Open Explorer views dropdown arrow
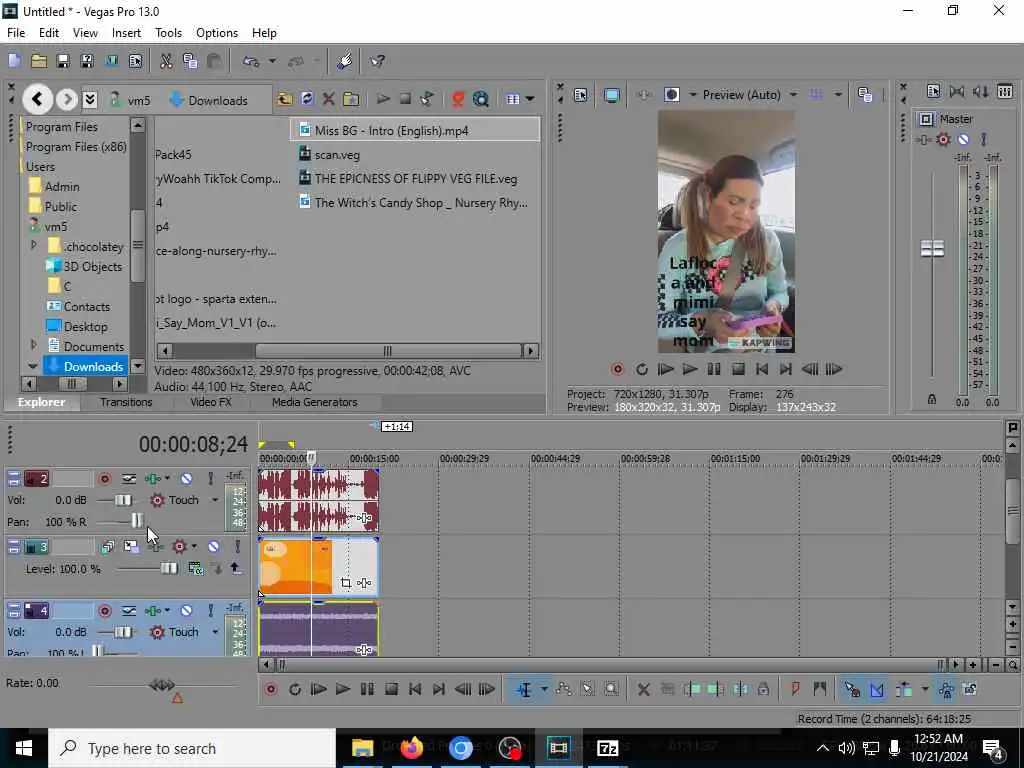 tap(530, 99)
